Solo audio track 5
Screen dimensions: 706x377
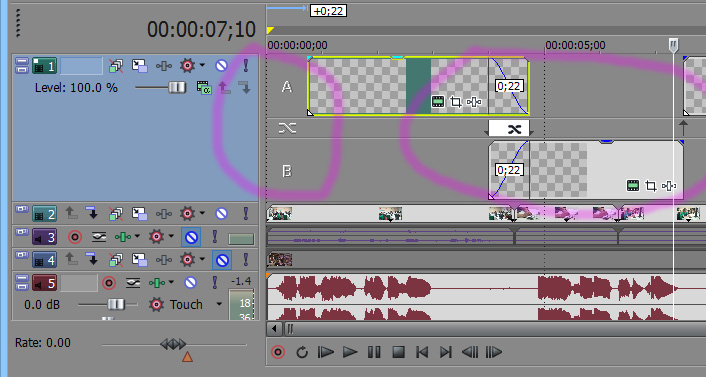pyautogui.click(x=215, y=283)
